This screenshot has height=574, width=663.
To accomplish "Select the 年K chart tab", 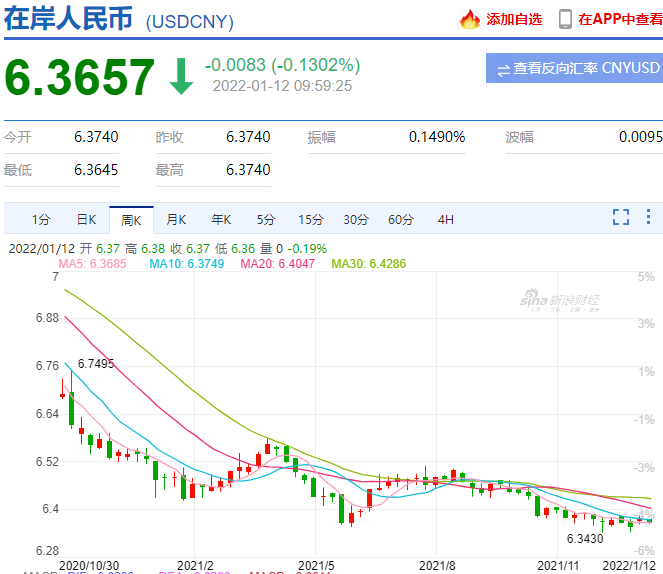I will click(x=221, y=220).
